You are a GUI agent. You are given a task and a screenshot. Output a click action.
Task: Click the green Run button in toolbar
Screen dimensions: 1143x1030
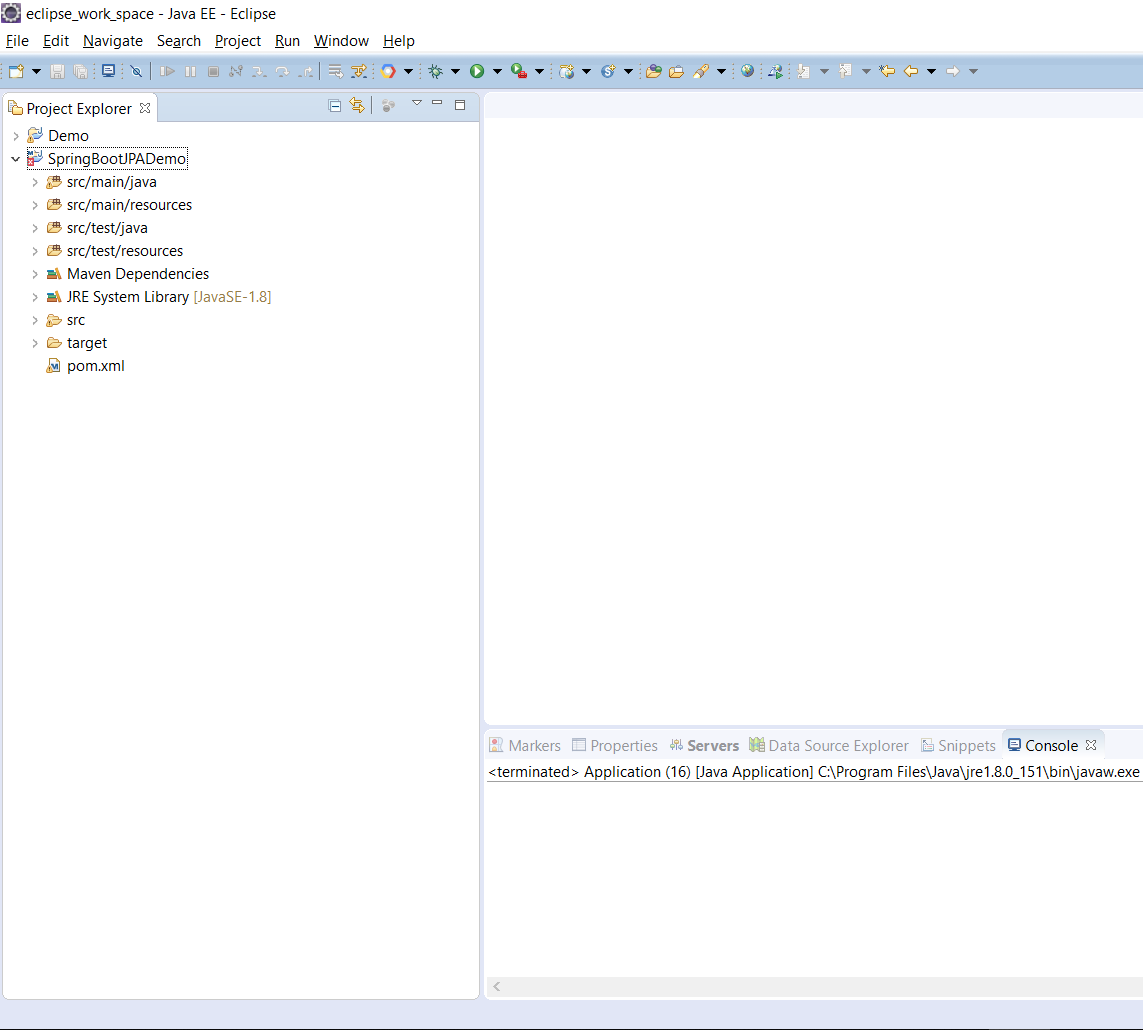477,71
